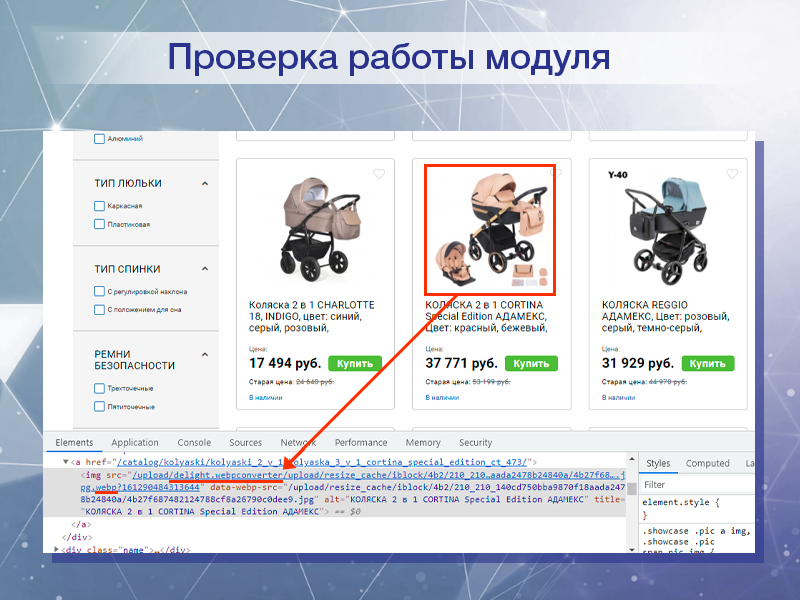
Task: Switch to the Console panel
Action: 193,442
